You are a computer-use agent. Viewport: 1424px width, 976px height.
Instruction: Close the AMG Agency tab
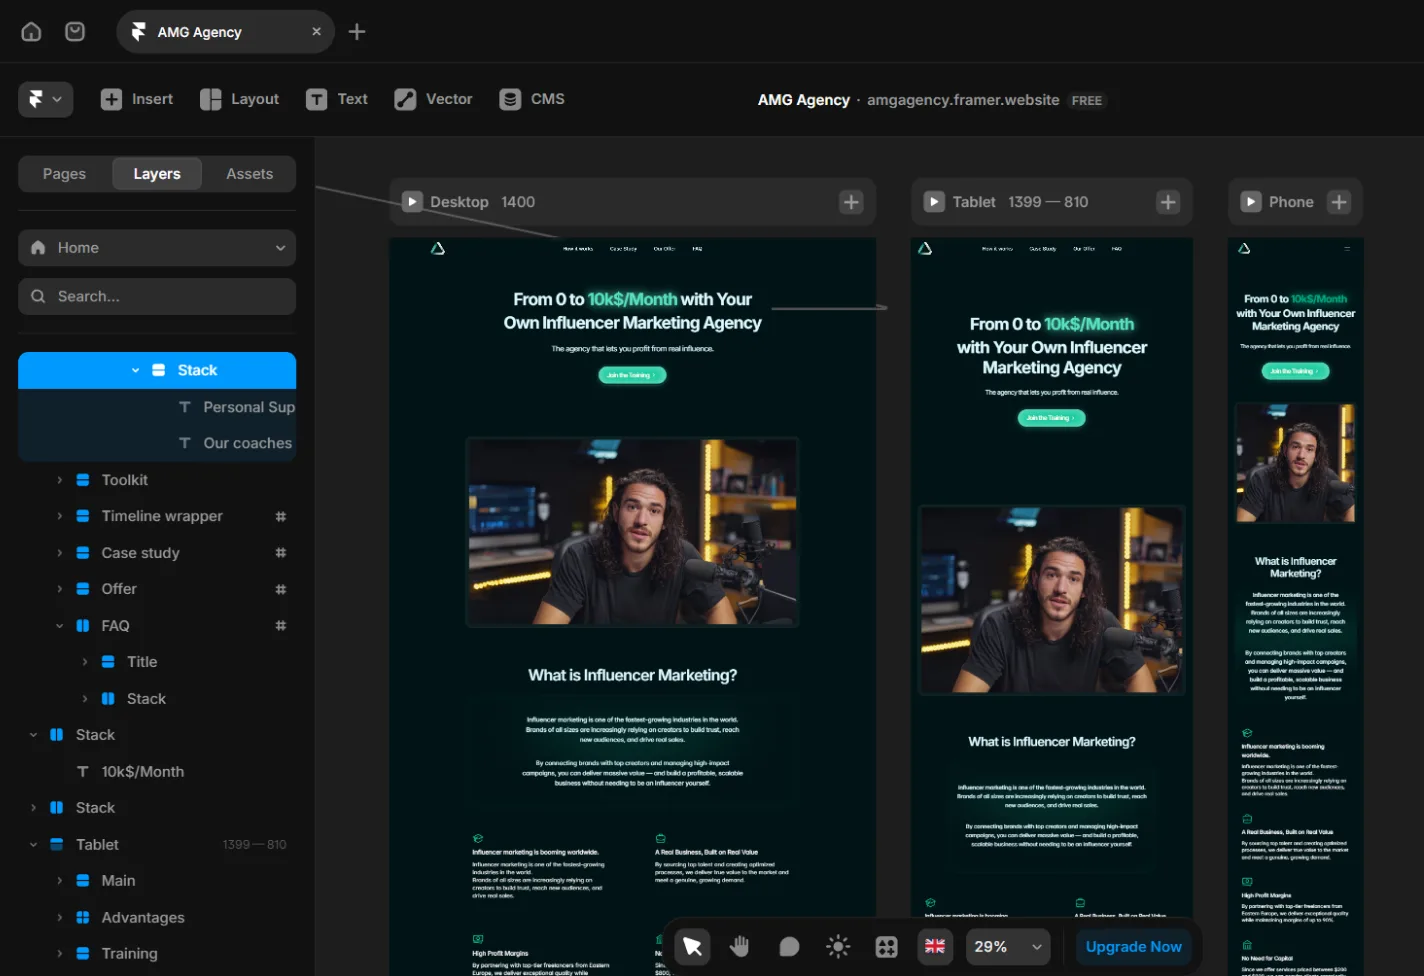[x=316, y=32]
